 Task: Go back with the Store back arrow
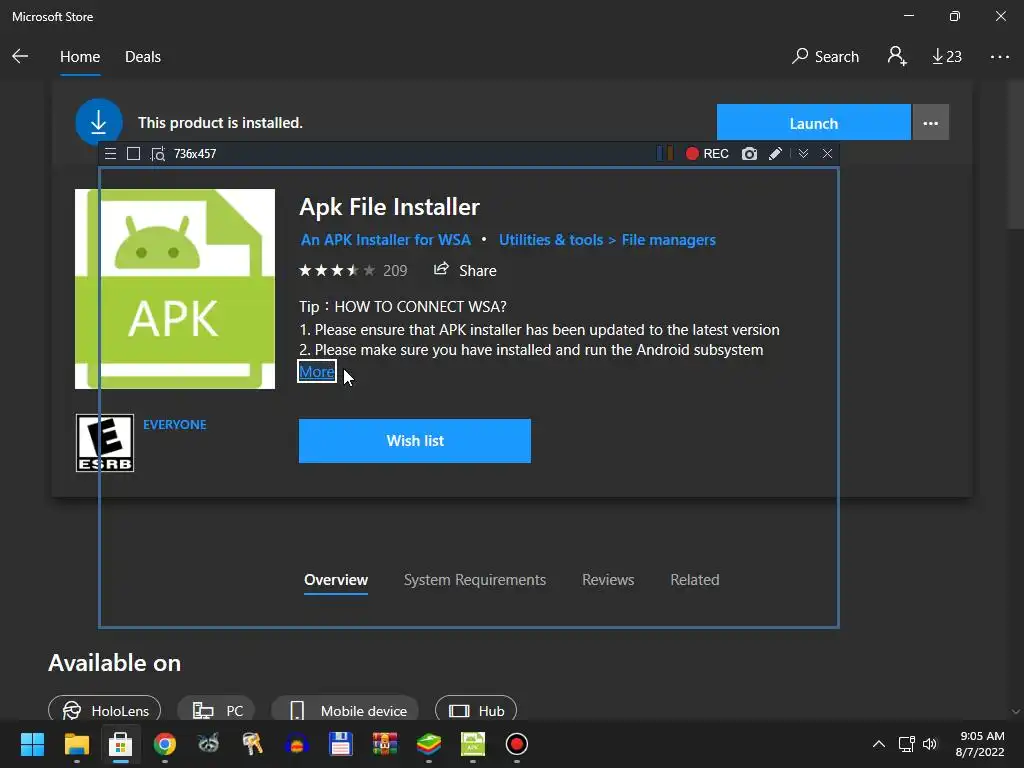20,56
